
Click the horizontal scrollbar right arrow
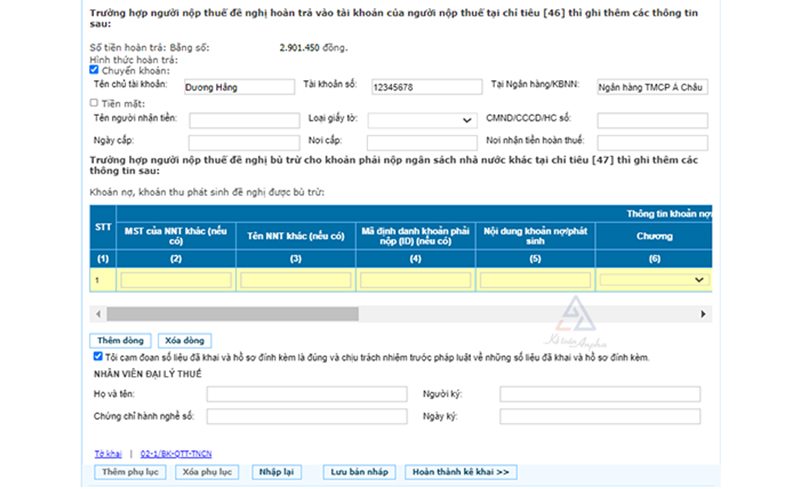pyautogui.click(x=706, y=314)
